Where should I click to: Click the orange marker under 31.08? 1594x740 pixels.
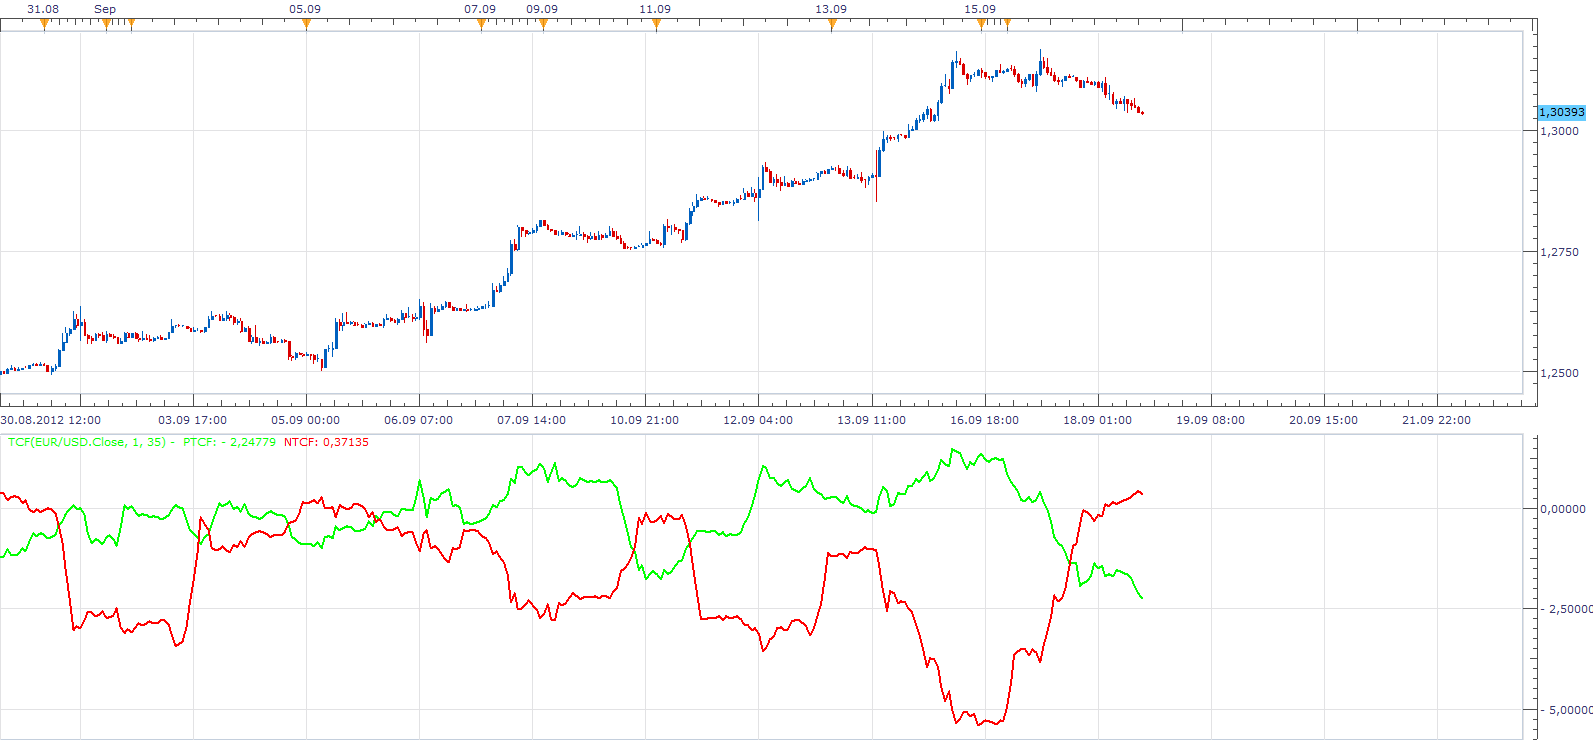44,24
